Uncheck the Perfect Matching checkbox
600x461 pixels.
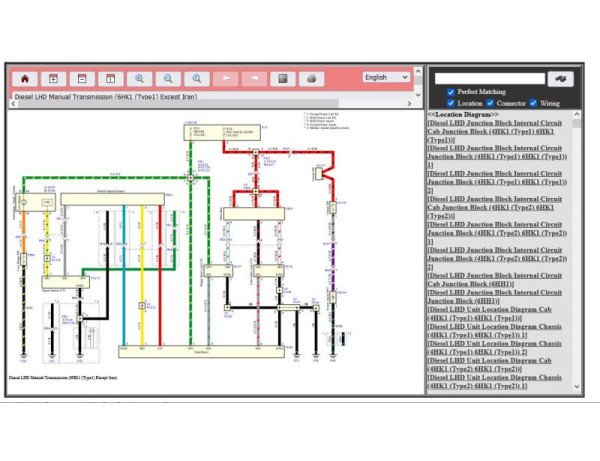[x=451, y=92]
